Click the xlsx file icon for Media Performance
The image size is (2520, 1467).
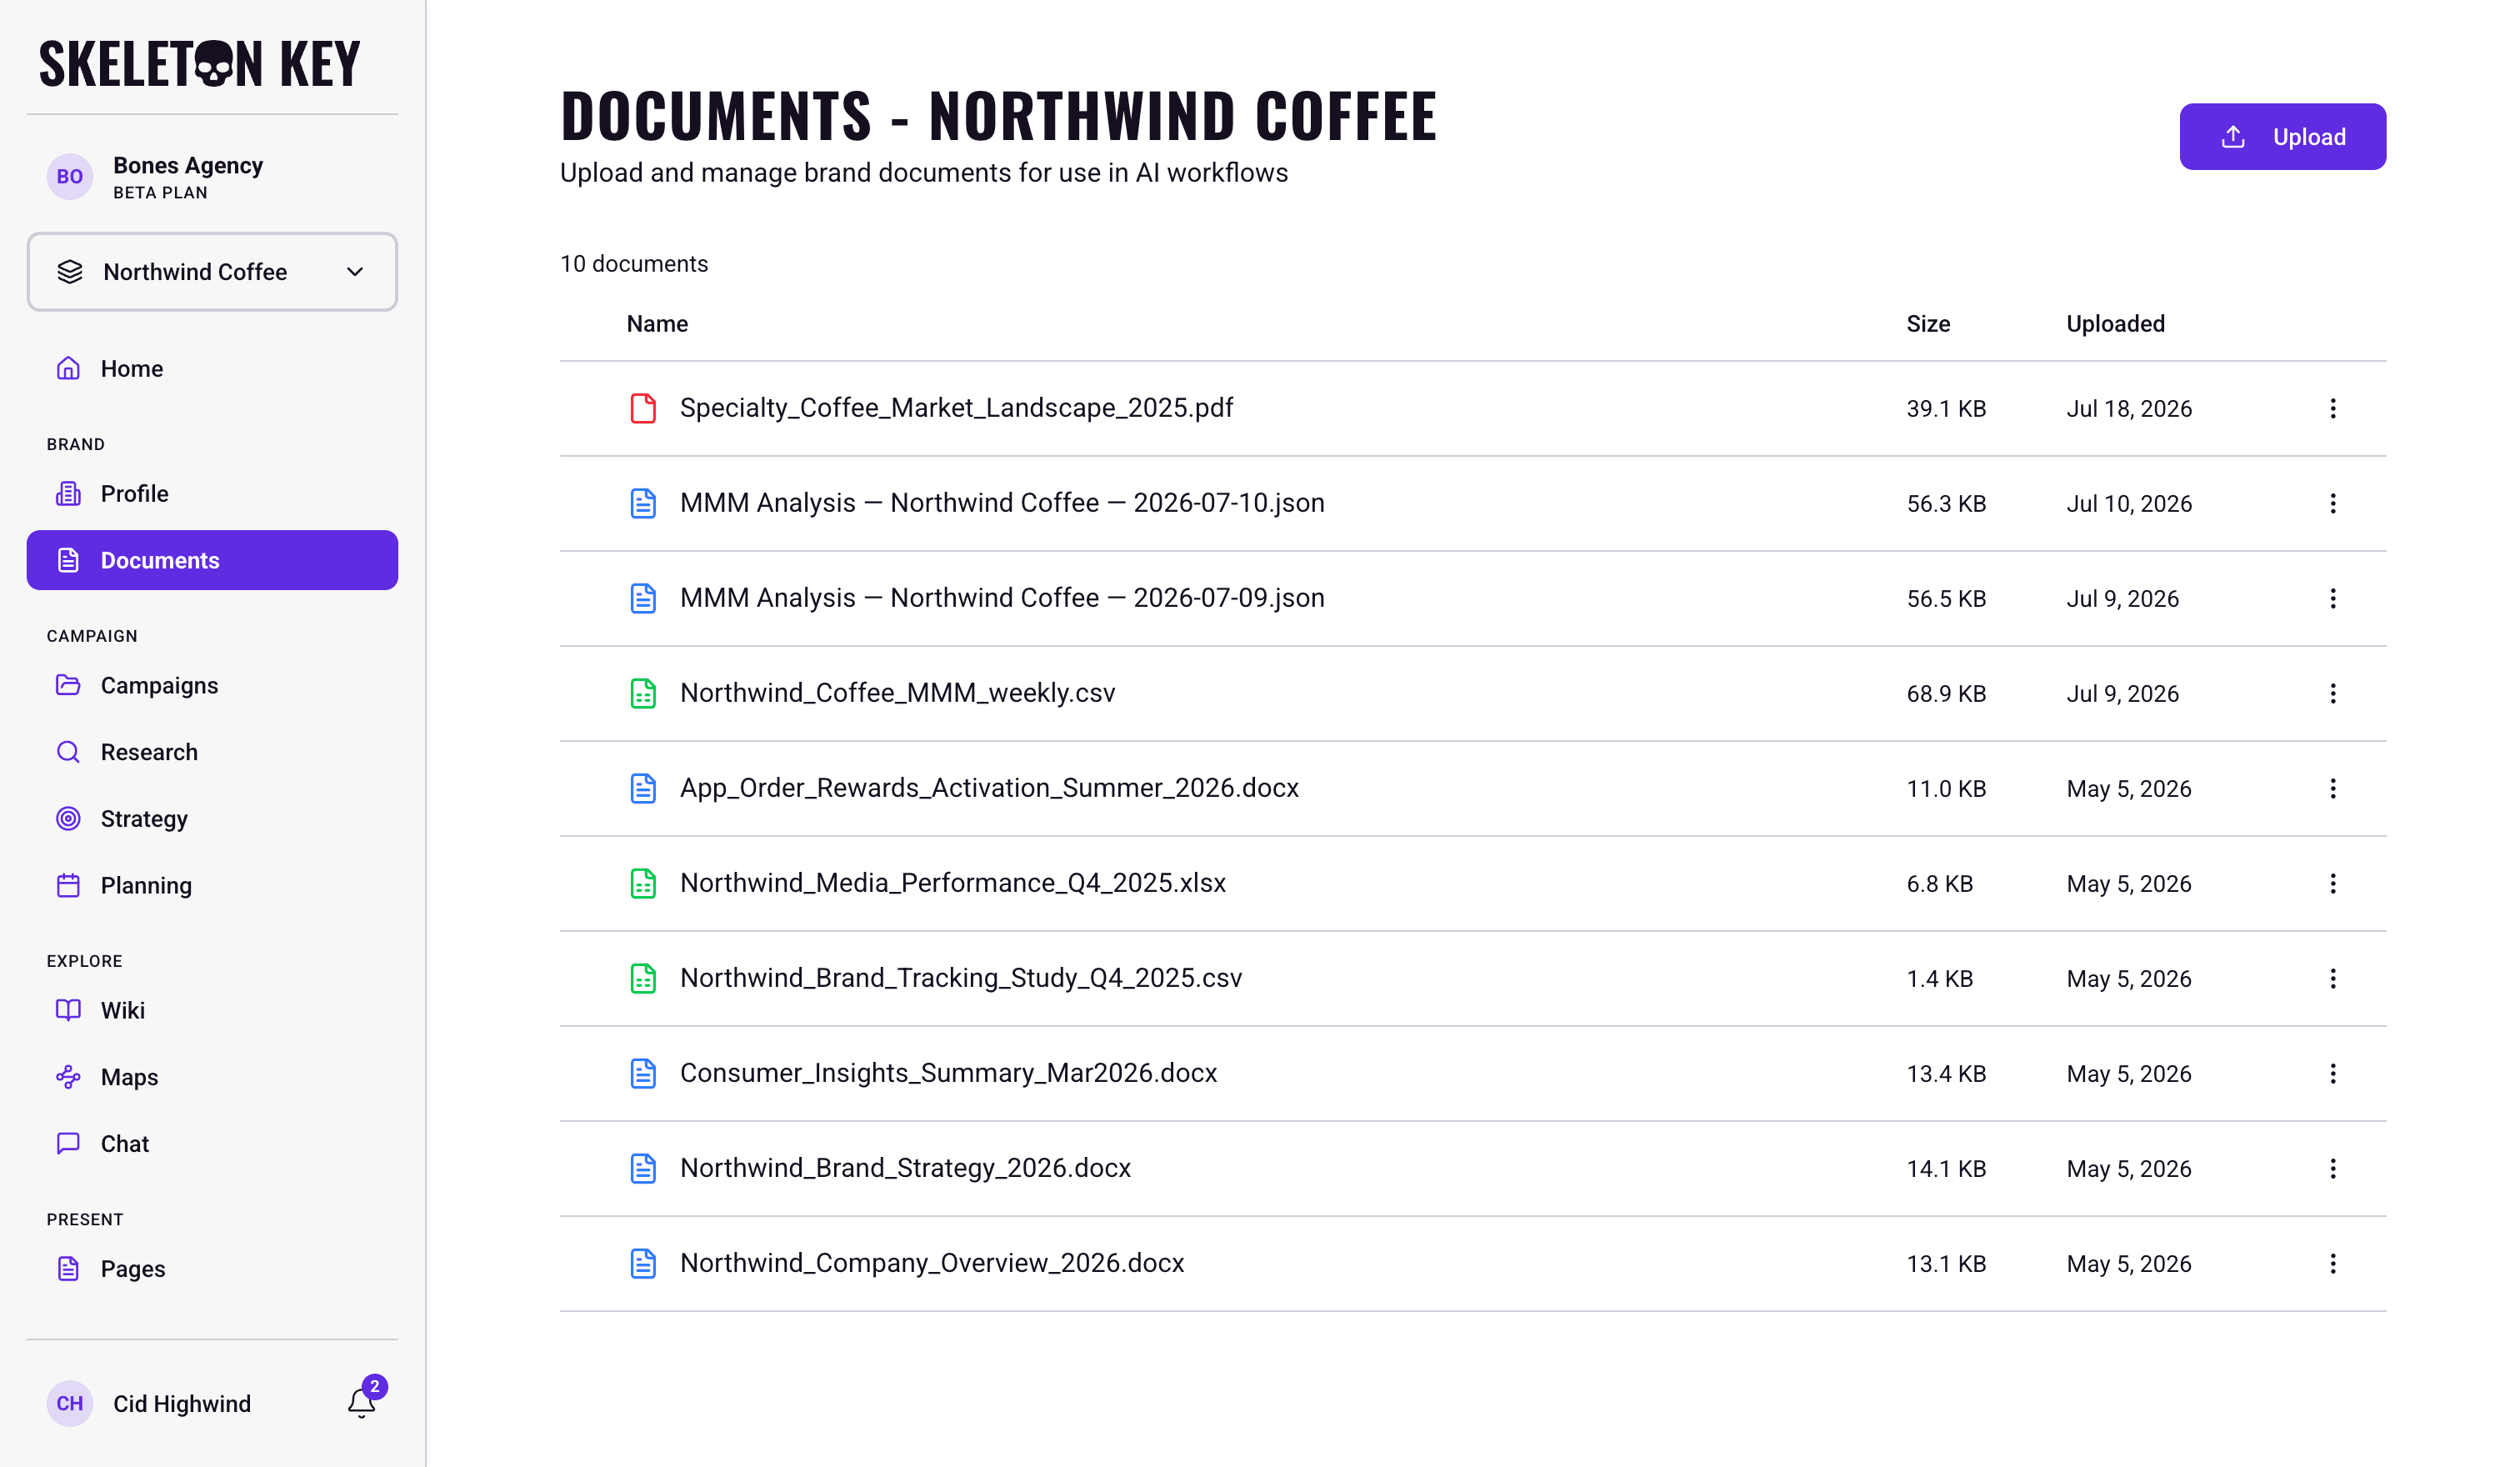point(643,884)
